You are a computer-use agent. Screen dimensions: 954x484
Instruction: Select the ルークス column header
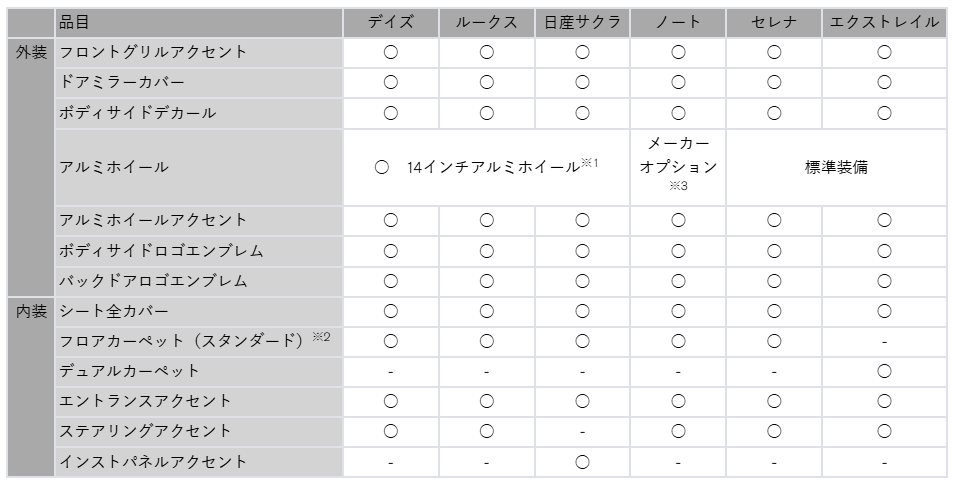click(486, 21)
